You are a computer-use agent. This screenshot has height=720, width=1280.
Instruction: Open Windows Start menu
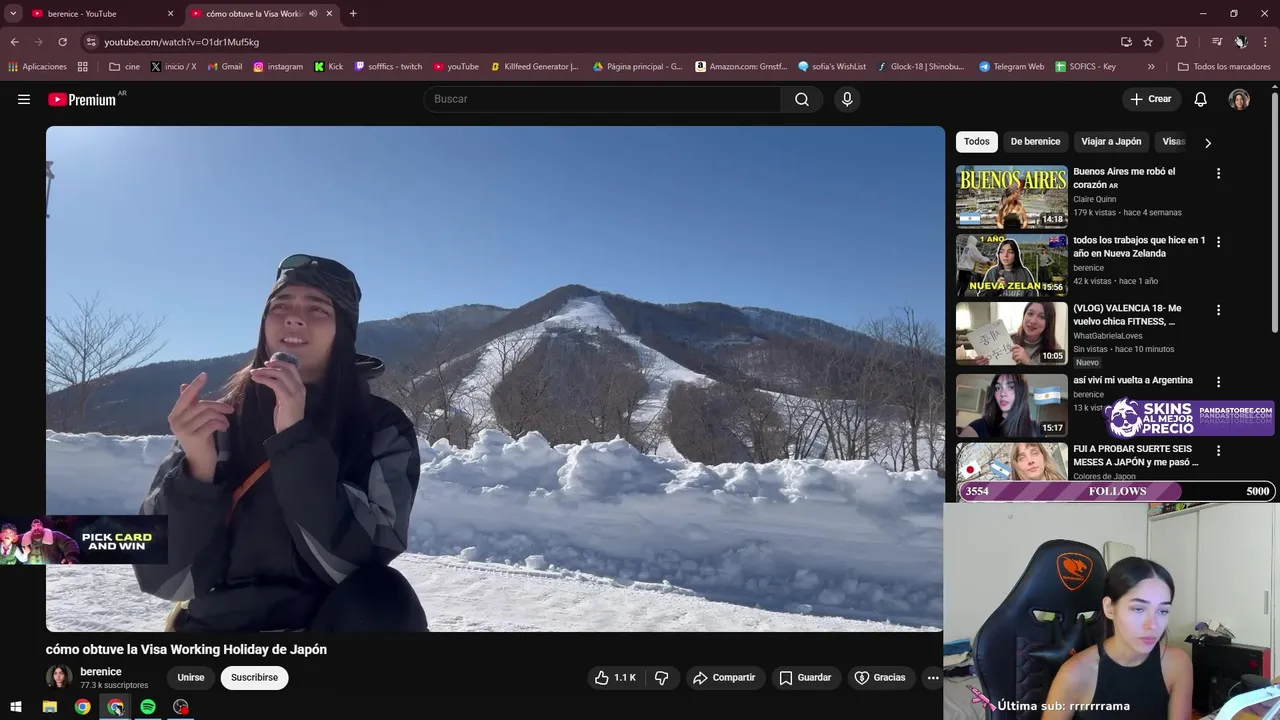16,707
